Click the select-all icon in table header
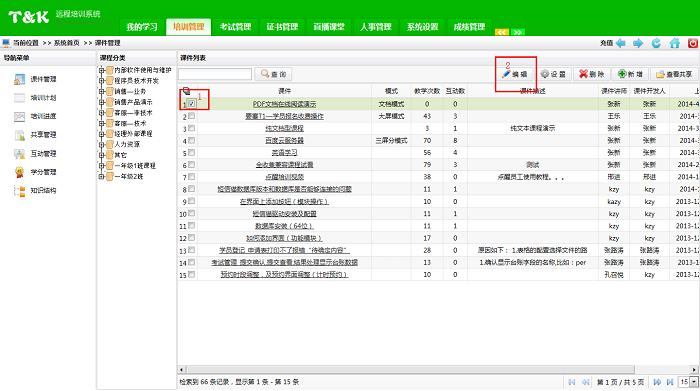Image resolution: width=700 pixels, height=391 pixels. click(187, 91)
